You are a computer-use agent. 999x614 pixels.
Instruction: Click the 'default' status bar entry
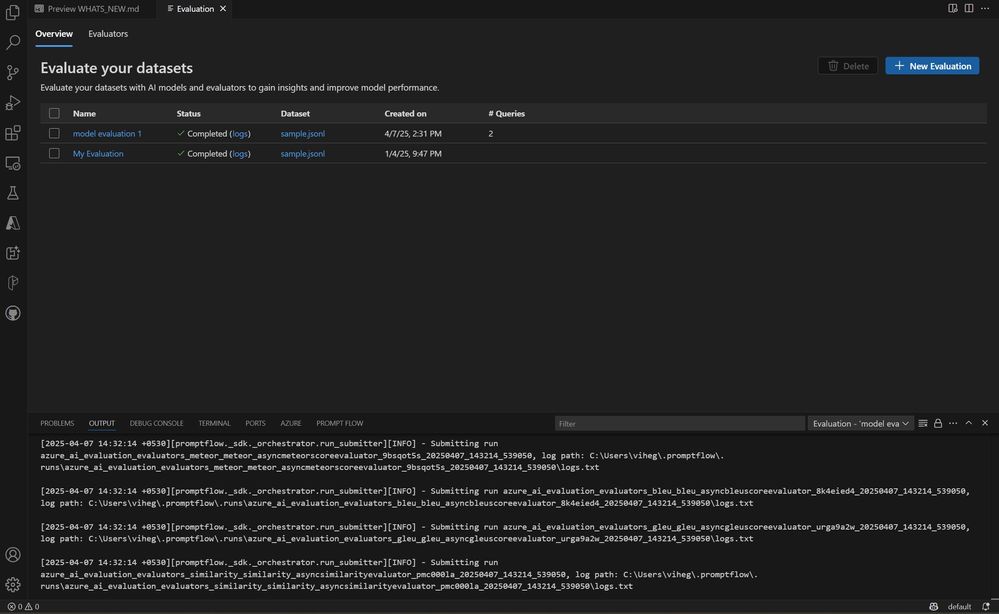point(959,606)
